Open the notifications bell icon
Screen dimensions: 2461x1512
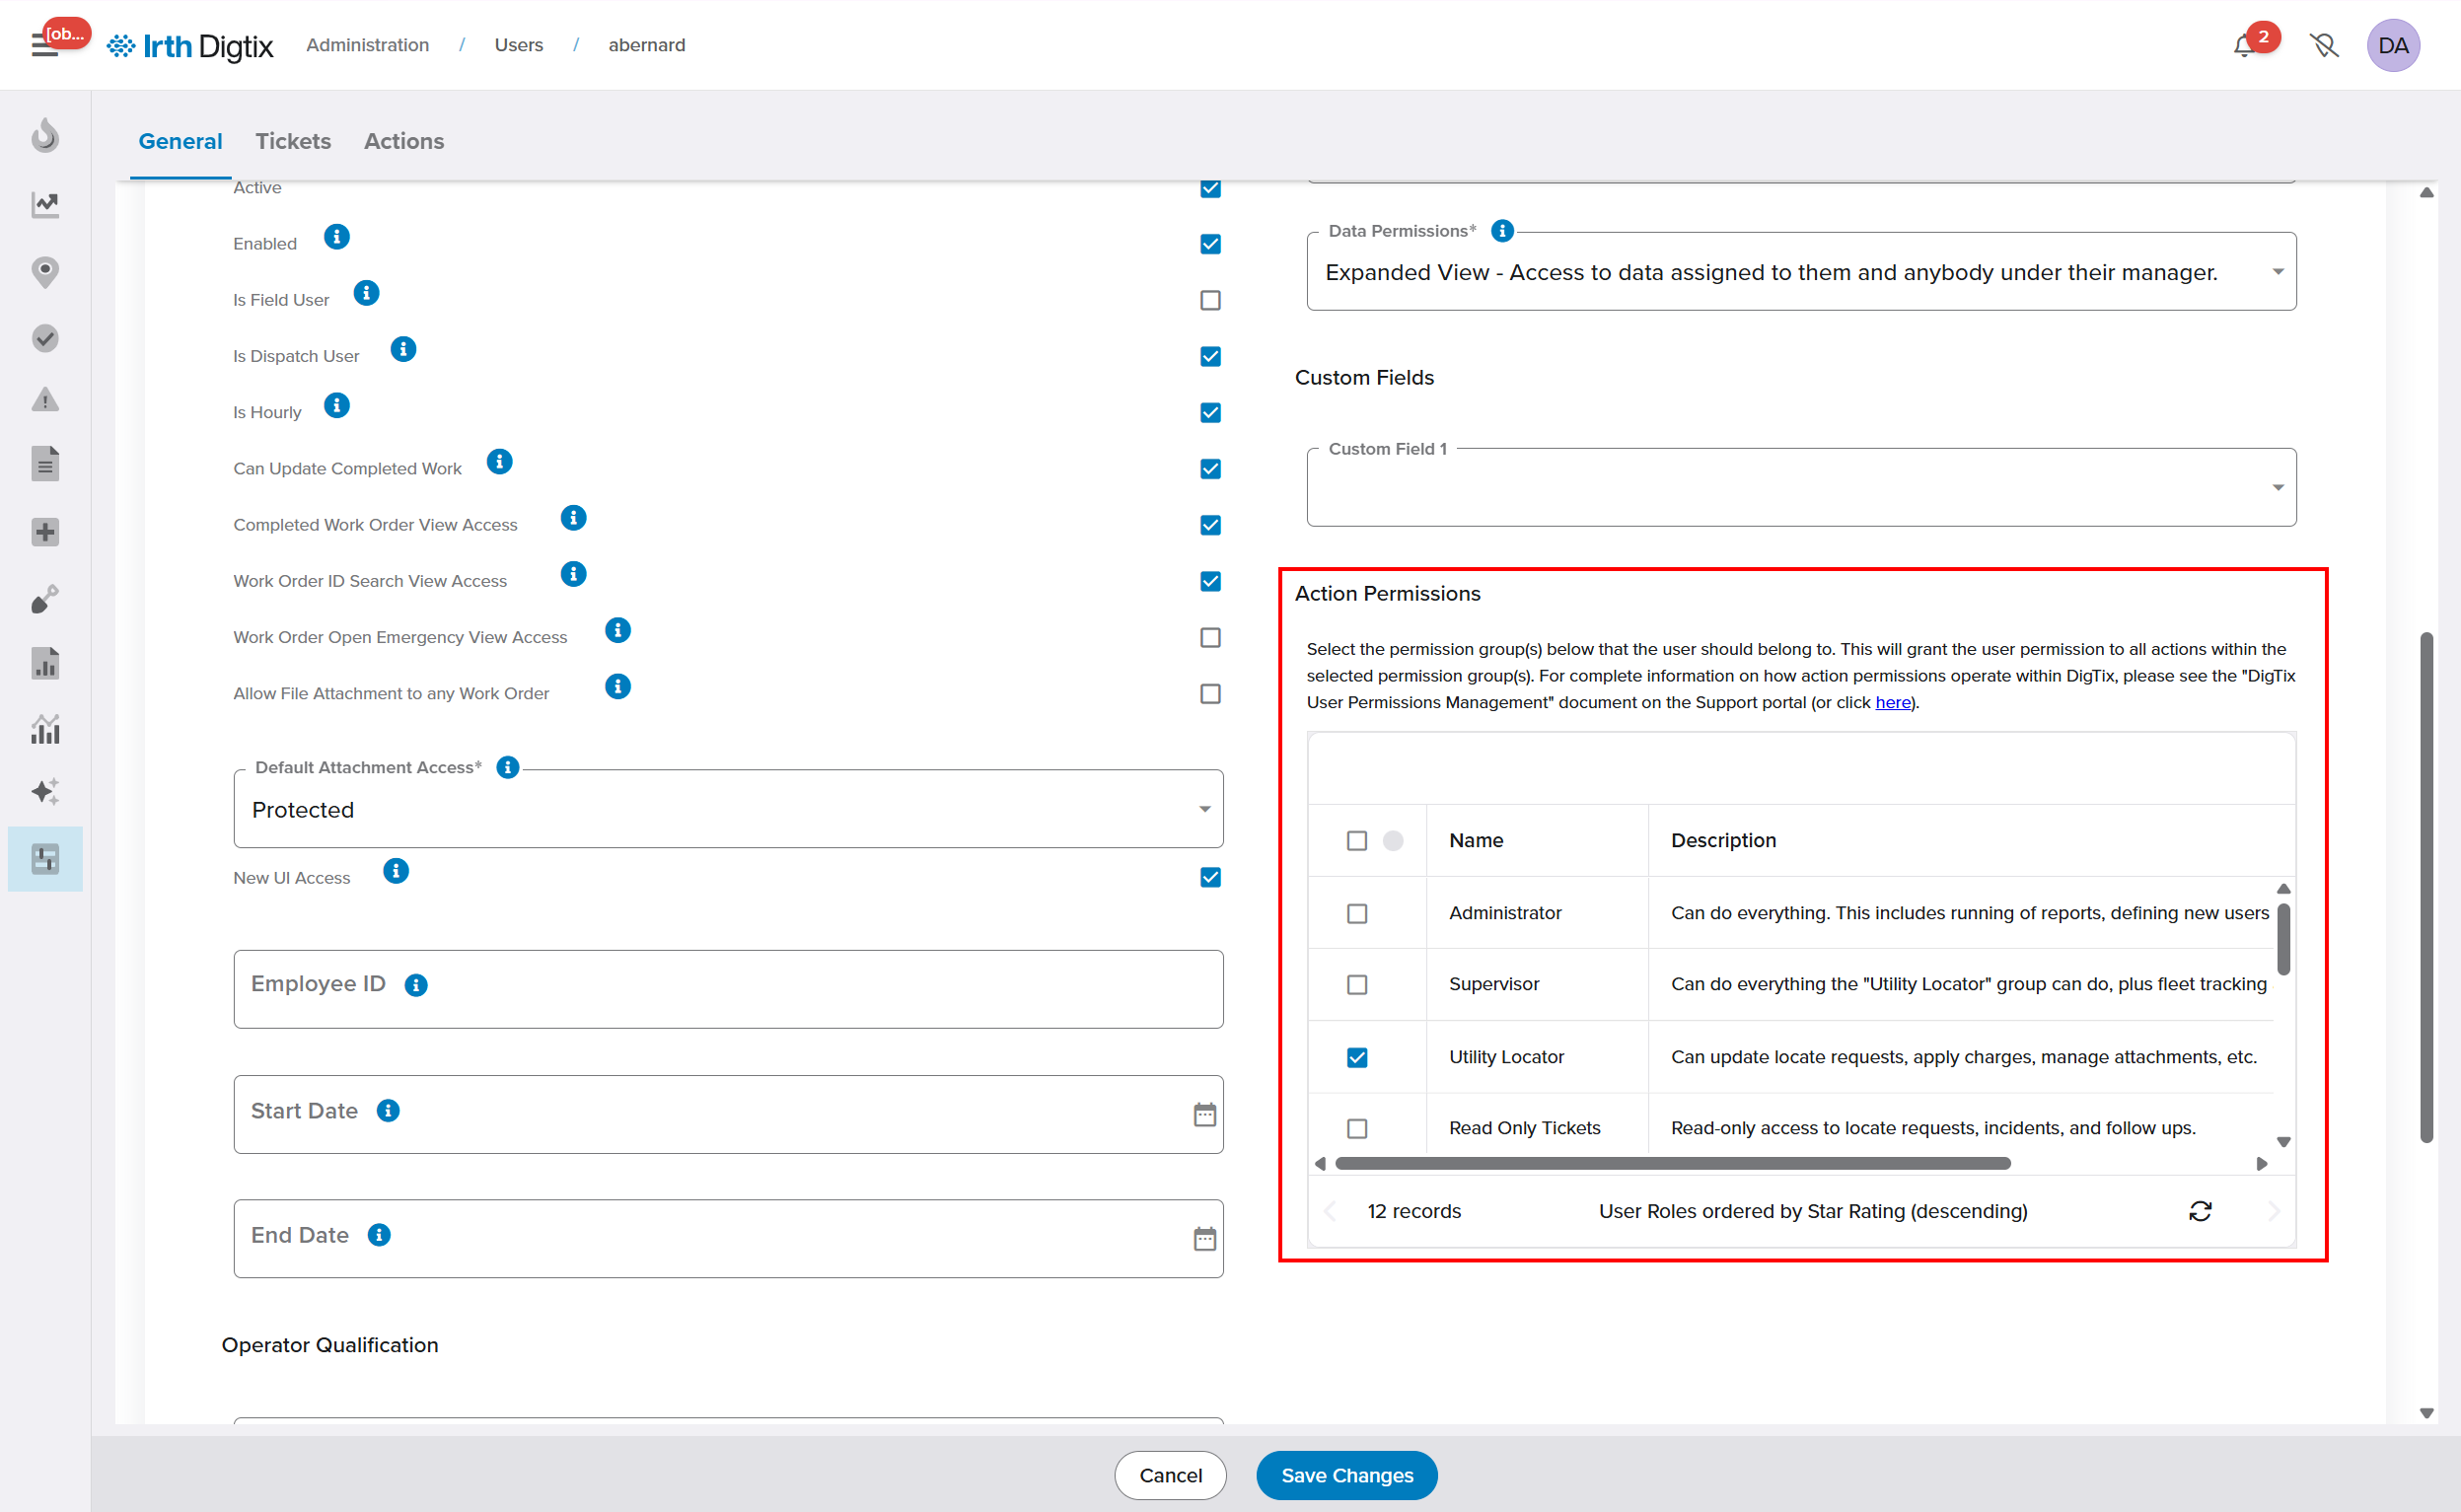click(x=2243, y=46)
